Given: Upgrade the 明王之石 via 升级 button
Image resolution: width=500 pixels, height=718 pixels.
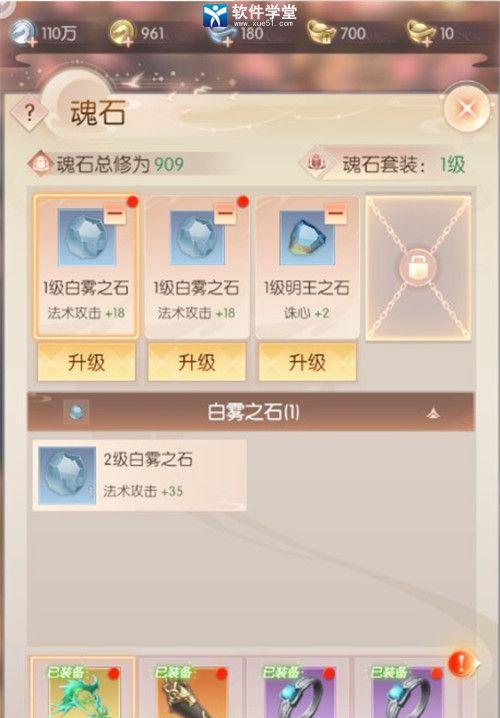Looking at the screenshot, I should [307, 362].
